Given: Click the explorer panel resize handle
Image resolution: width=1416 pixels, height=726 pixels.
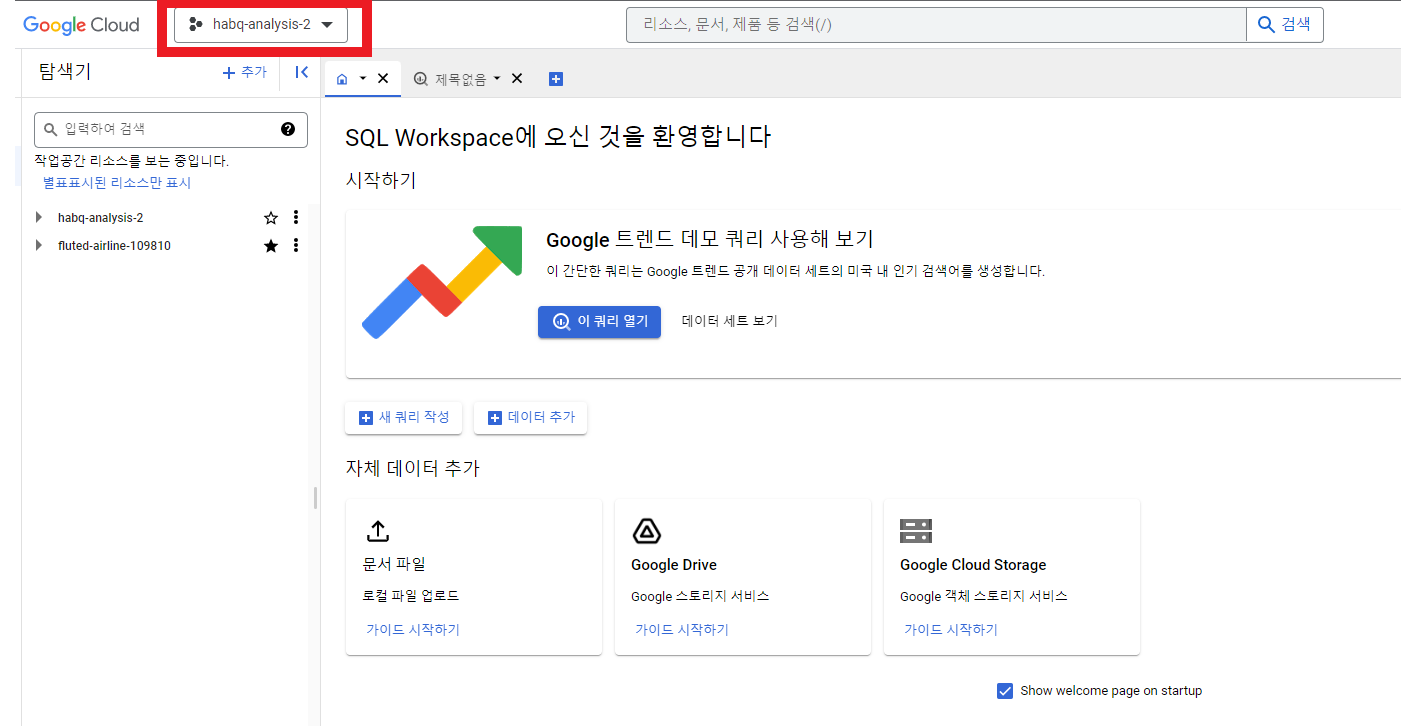Looking at the screenshot, I should coord(315,498).
